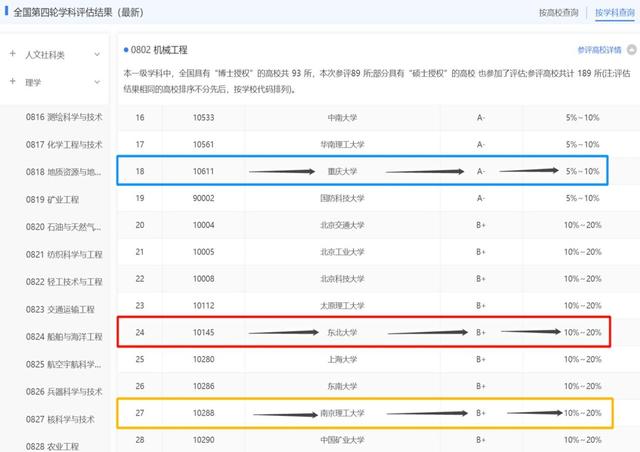Select 0825 航空宇航科学... in sidebar
Image resolution: width=640 pixels, height=452 pixels.
(63, 364)
